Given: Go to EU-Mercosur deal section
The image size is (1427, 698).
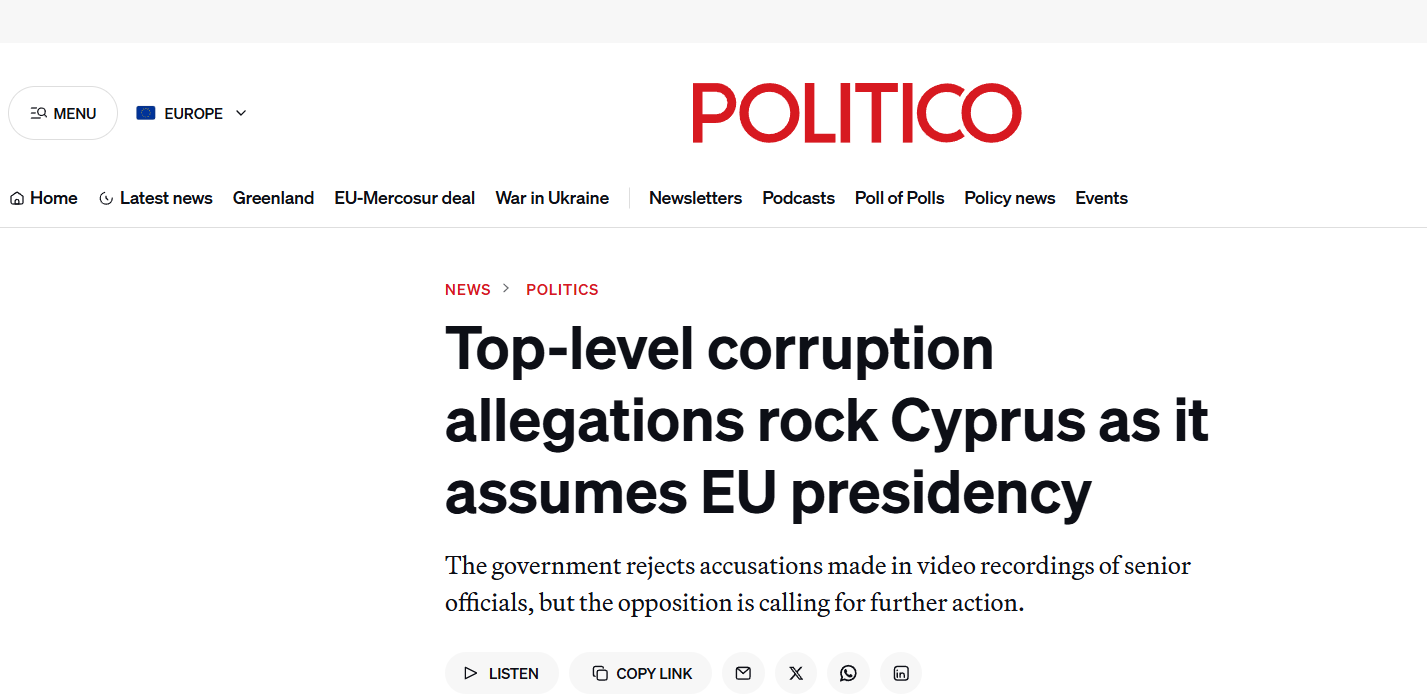Looking at the screenshot, I should pyautogui.click(x=404, y=198).
